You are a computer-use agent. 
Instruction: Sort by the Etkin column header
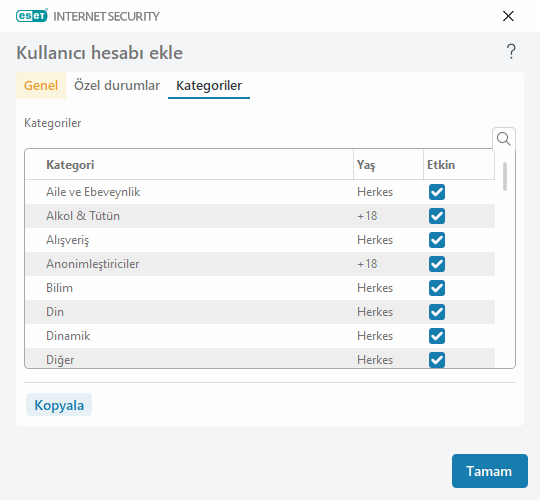click(459, 165)
